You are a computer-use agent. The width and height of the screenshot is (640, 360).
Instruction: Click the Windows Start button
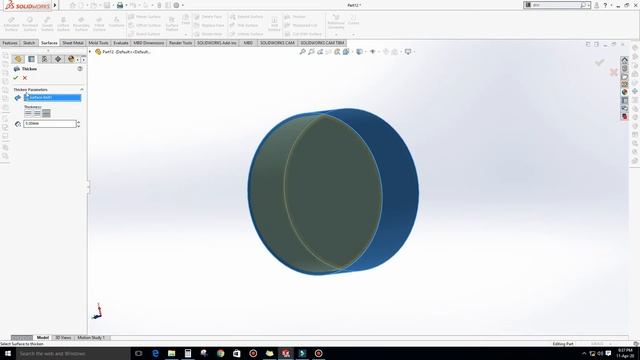pyautogui.click(x=8, y=353)
